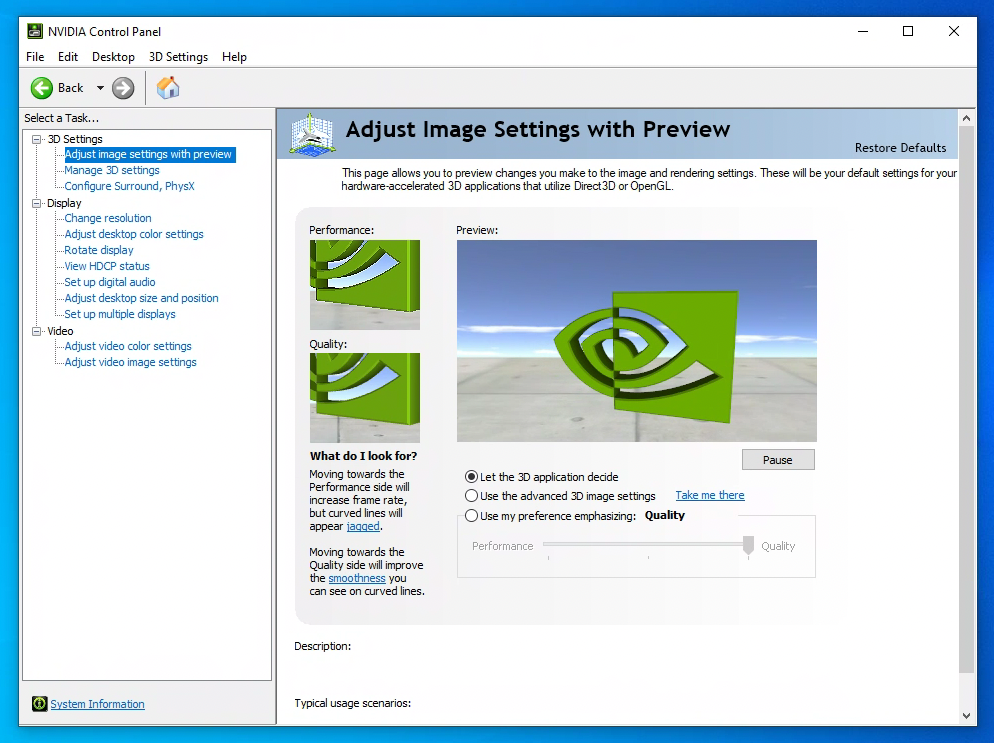The width and height of the screenshot is (994, 743).
Task: Click Restore Defaults
Action: click(900, 148)
